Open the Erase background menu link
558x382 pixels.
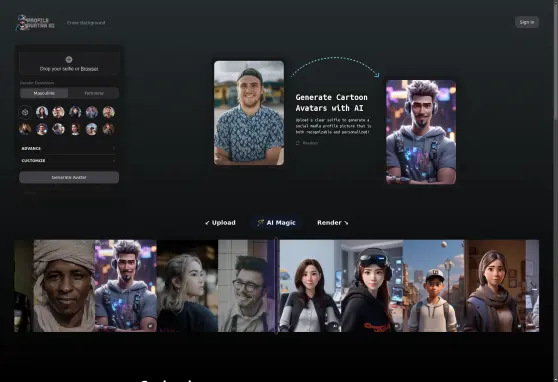(x=86, y=23)
